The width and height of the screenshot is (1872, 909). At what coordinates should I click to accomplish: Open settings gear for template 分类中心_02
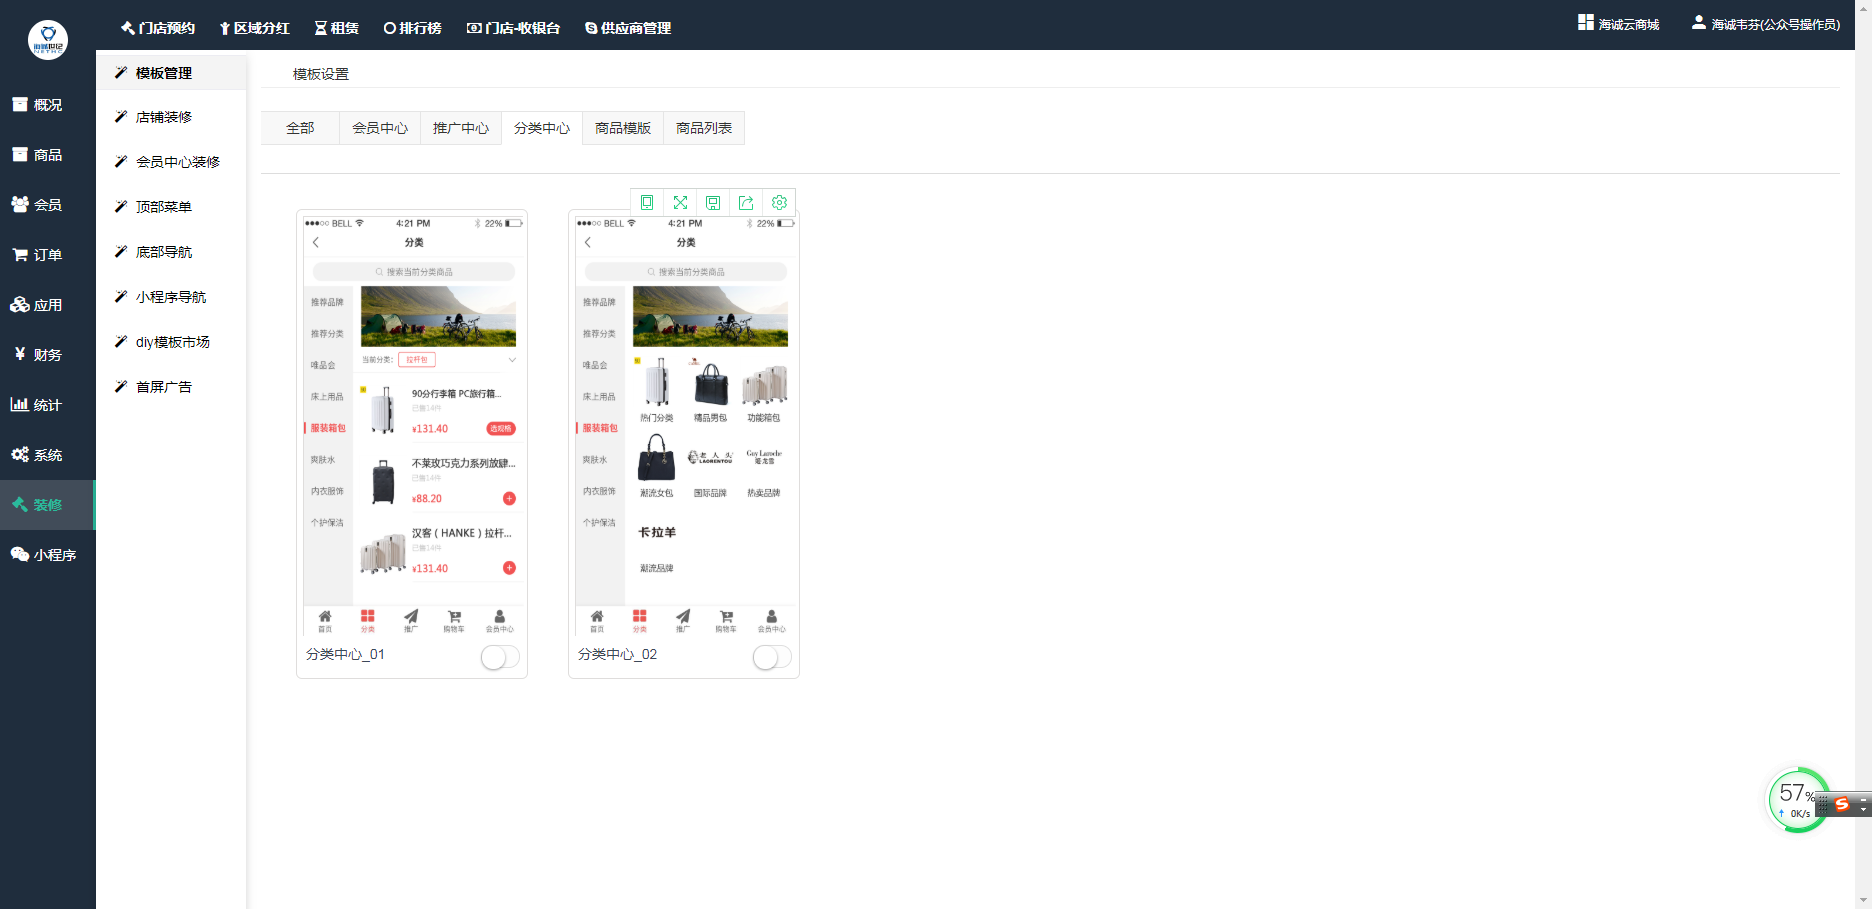click(x=779, y=202)
